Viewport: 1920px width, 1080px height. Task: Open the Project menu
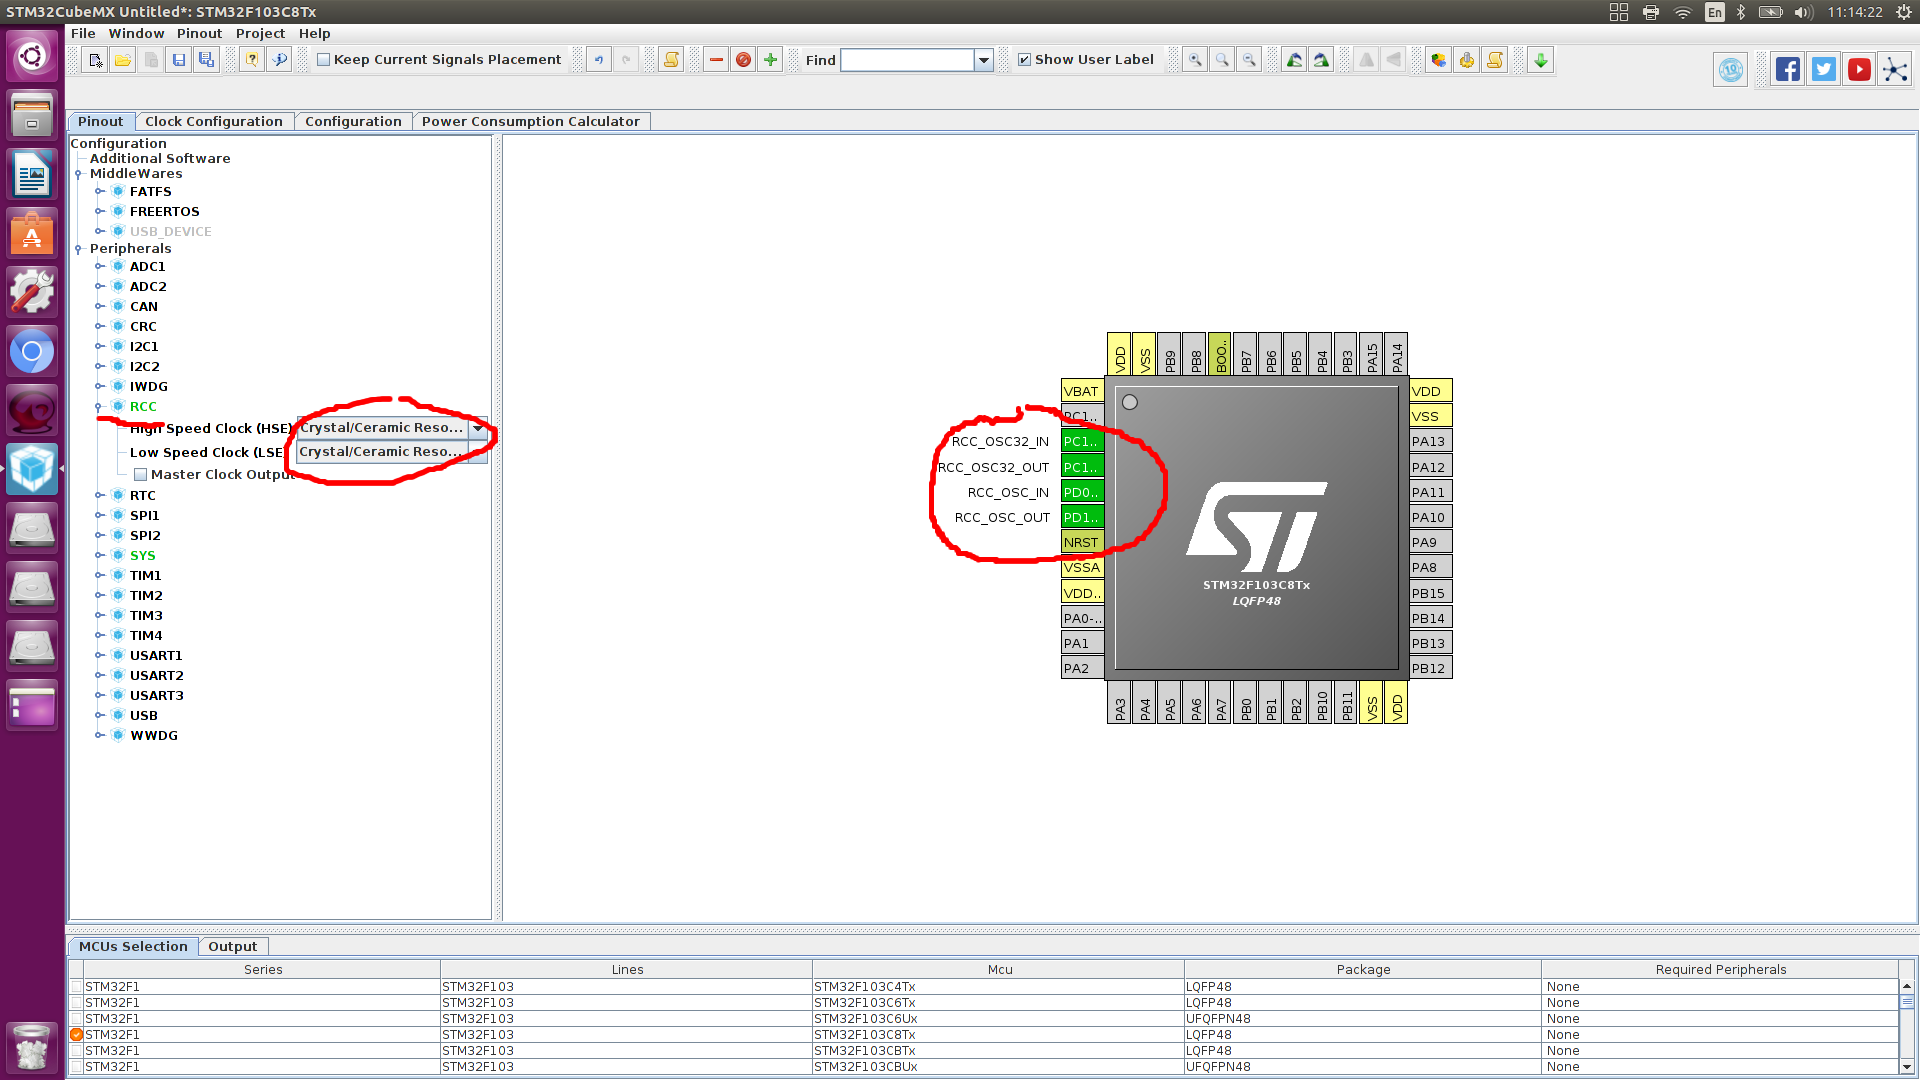pyautogui.click(x=260, y=33)
